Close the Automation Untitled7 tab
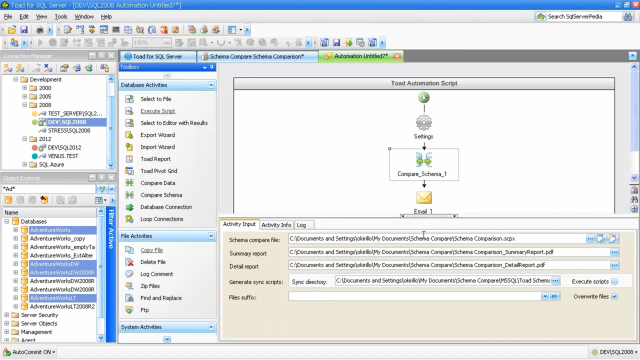640x360 pixels. coord(397,56)
